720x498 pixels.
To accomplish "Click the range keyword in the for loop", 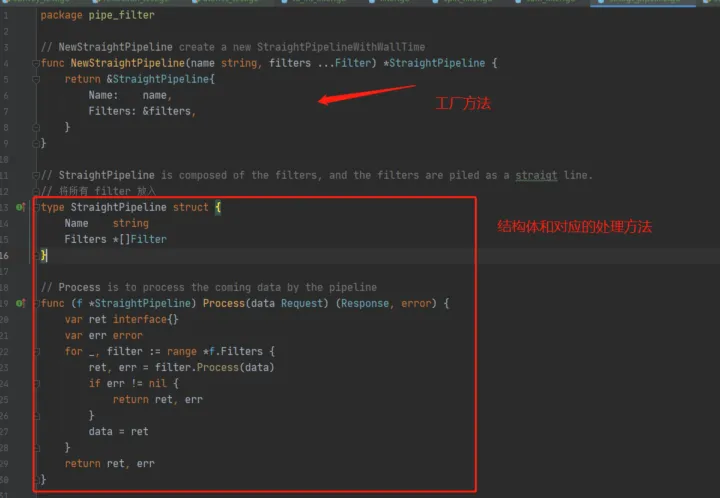I will pyautogui.click(x=181, y=352).
